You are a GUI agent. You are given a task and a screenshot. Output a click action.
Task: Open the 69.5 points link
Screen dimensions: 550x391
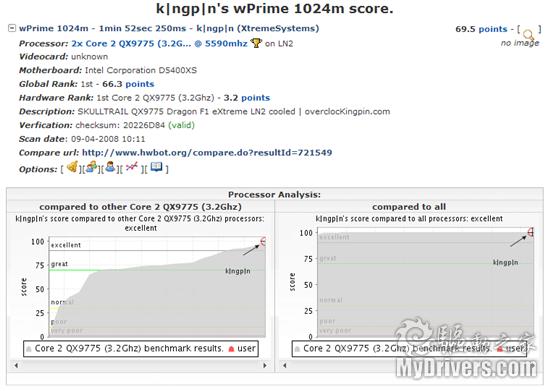point(481,29)
